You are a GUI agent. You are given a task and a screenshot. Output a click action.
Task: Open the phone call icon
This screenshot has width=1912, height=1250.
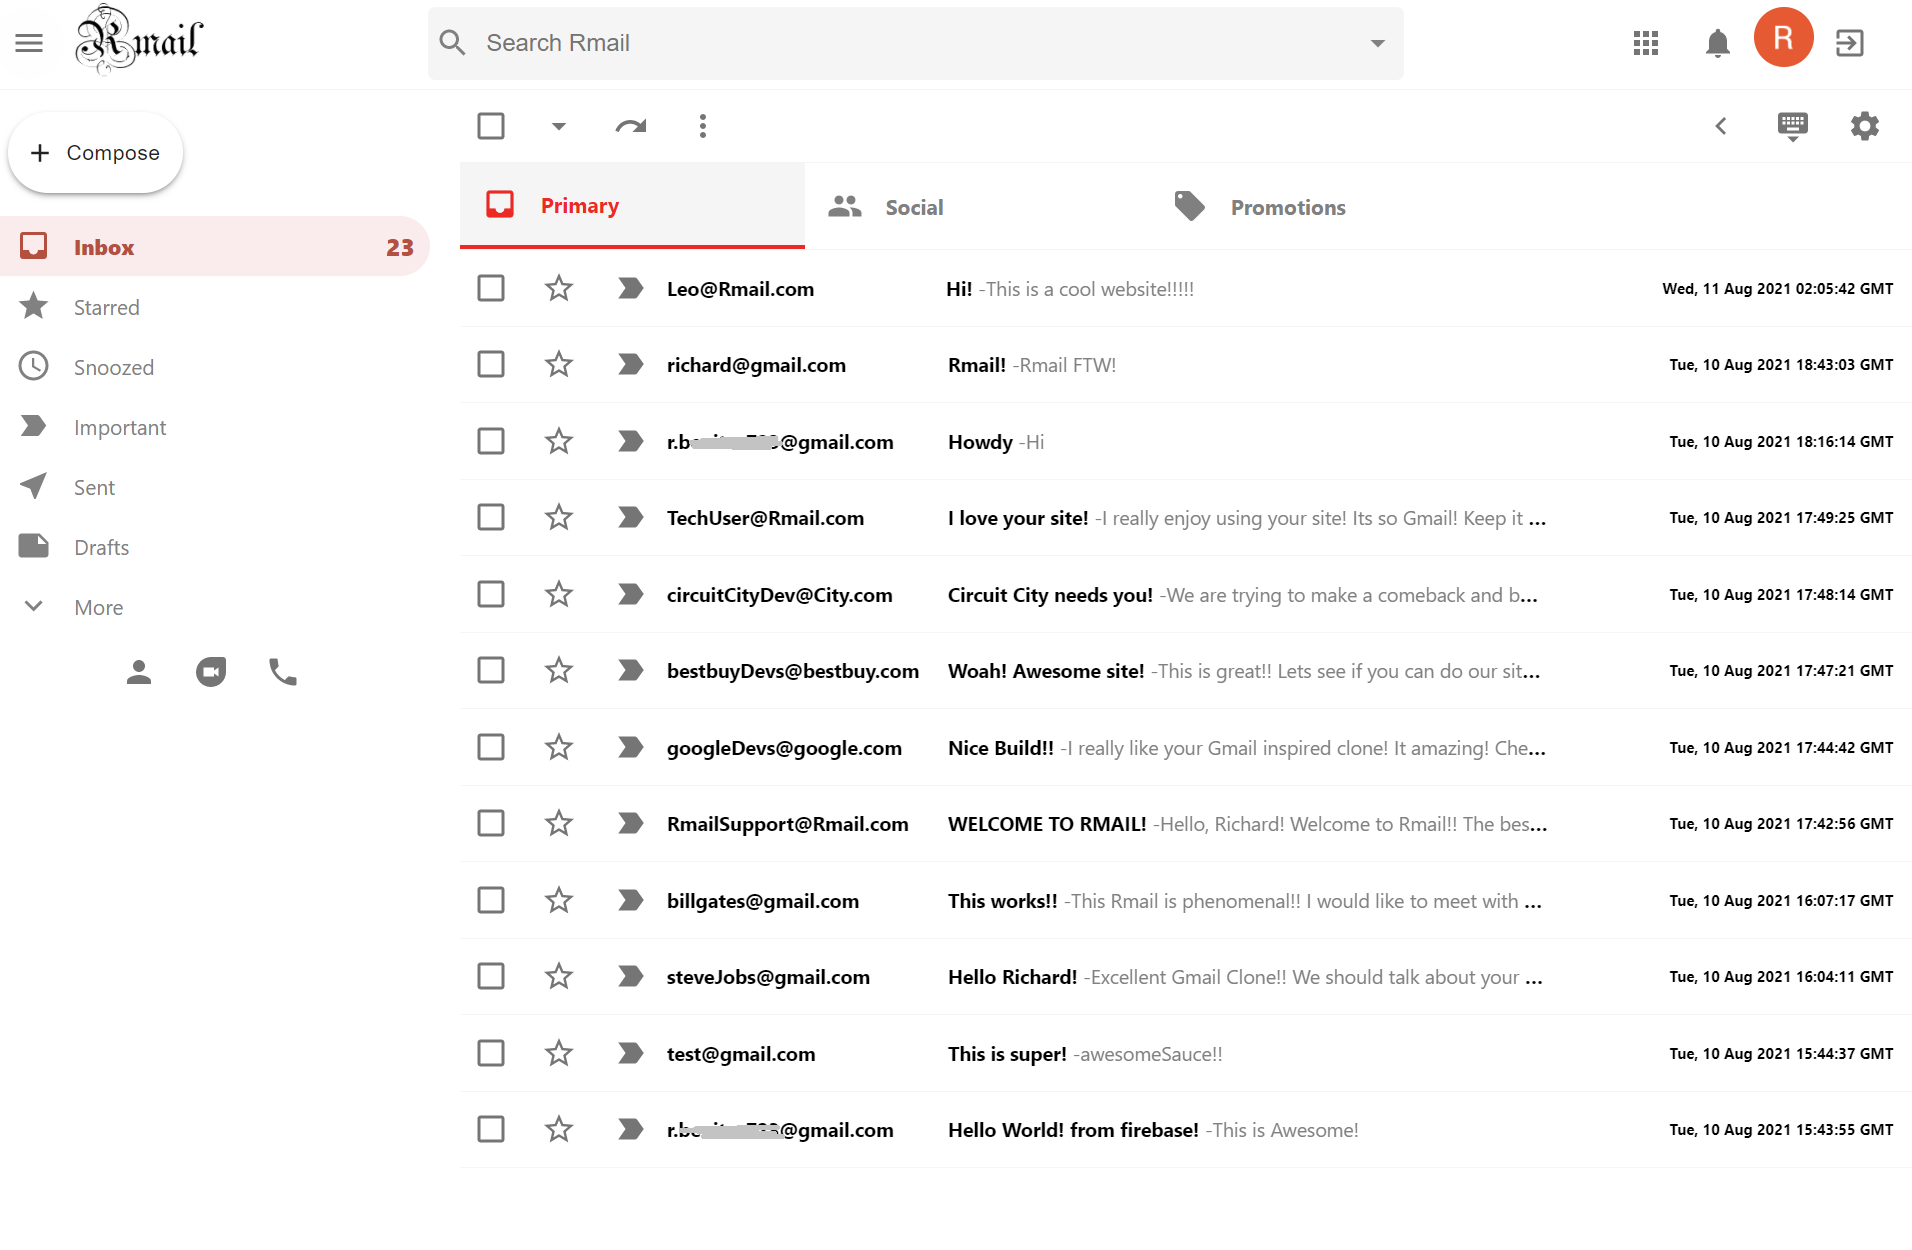point(282,671)
